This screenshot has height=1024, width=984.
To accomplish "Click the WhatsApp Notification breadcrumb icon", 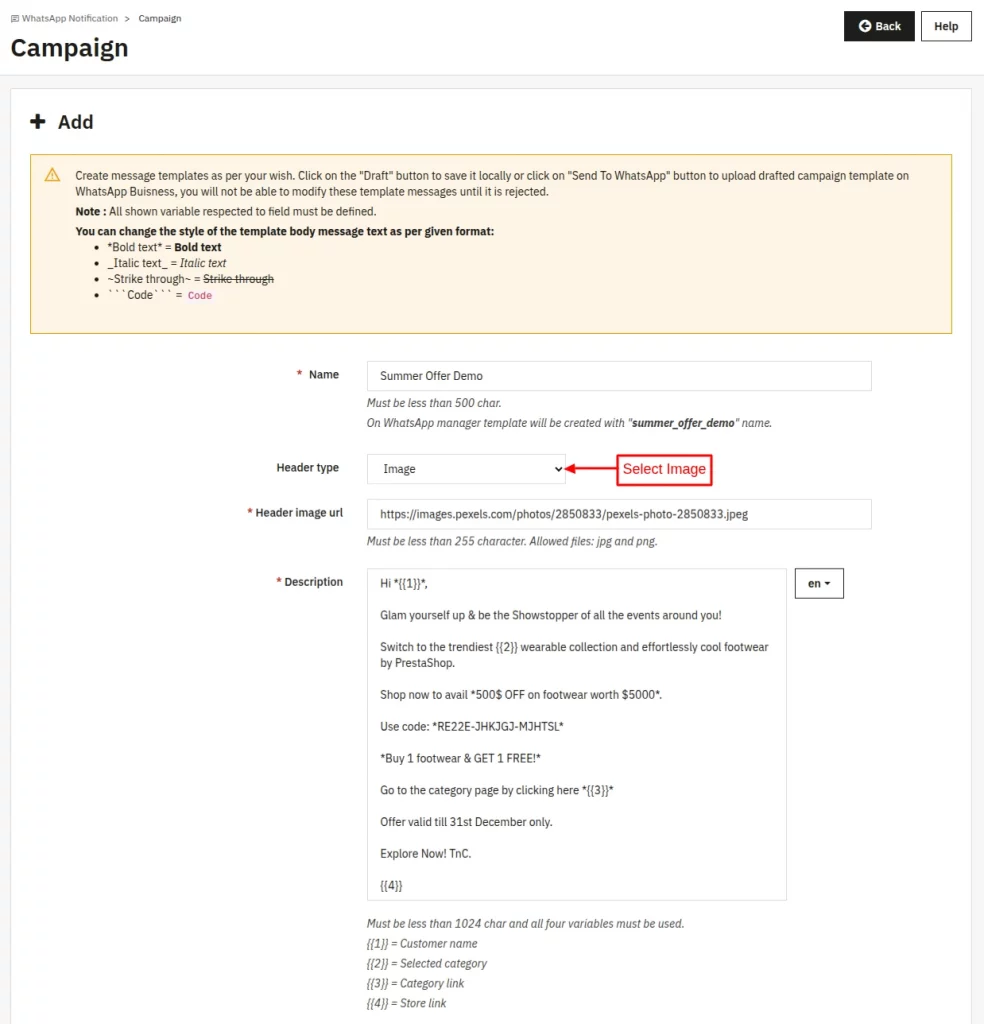I will click(x=15, y=19).
